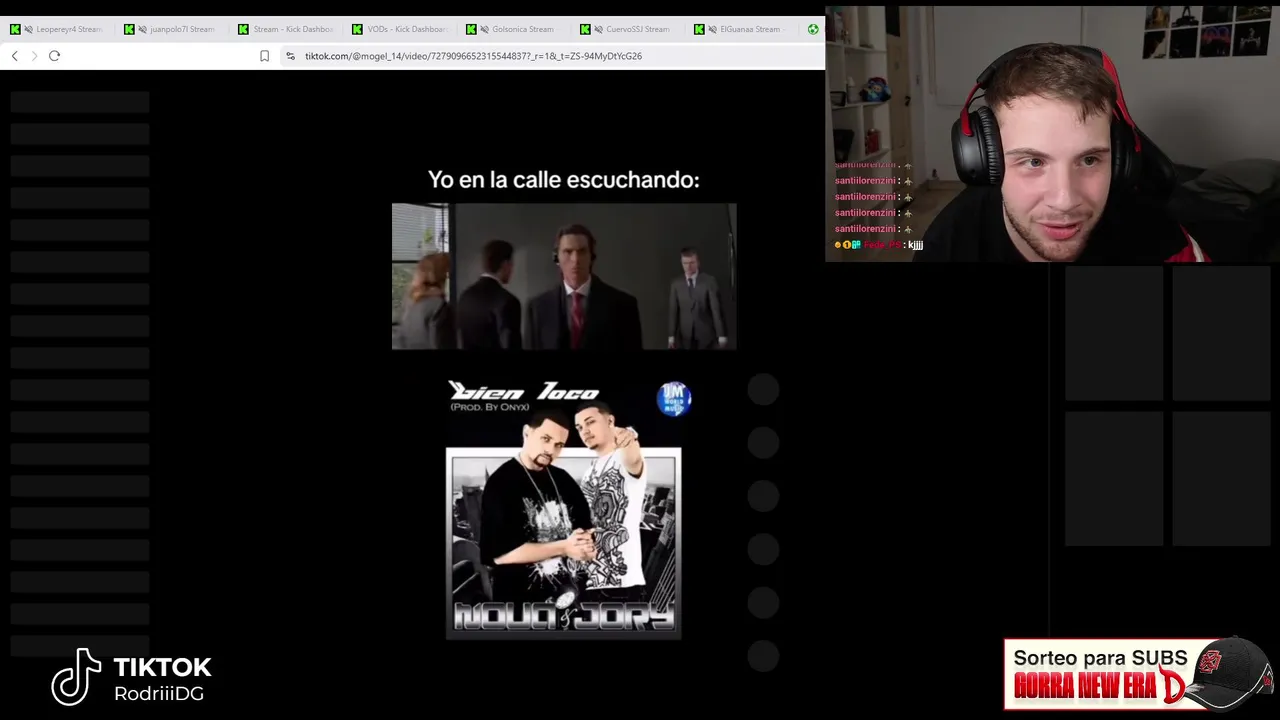Unmute the Golsonica Stream tab speaker icon
Screen dimensions: 1280x720
[x=485, y=29]
